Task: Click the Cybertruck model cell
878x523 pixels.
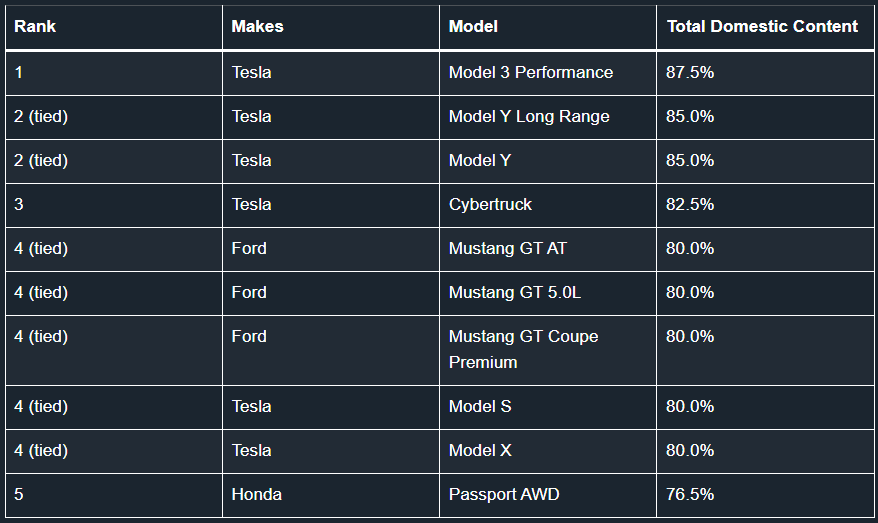Action: click(x=548, y=205)
